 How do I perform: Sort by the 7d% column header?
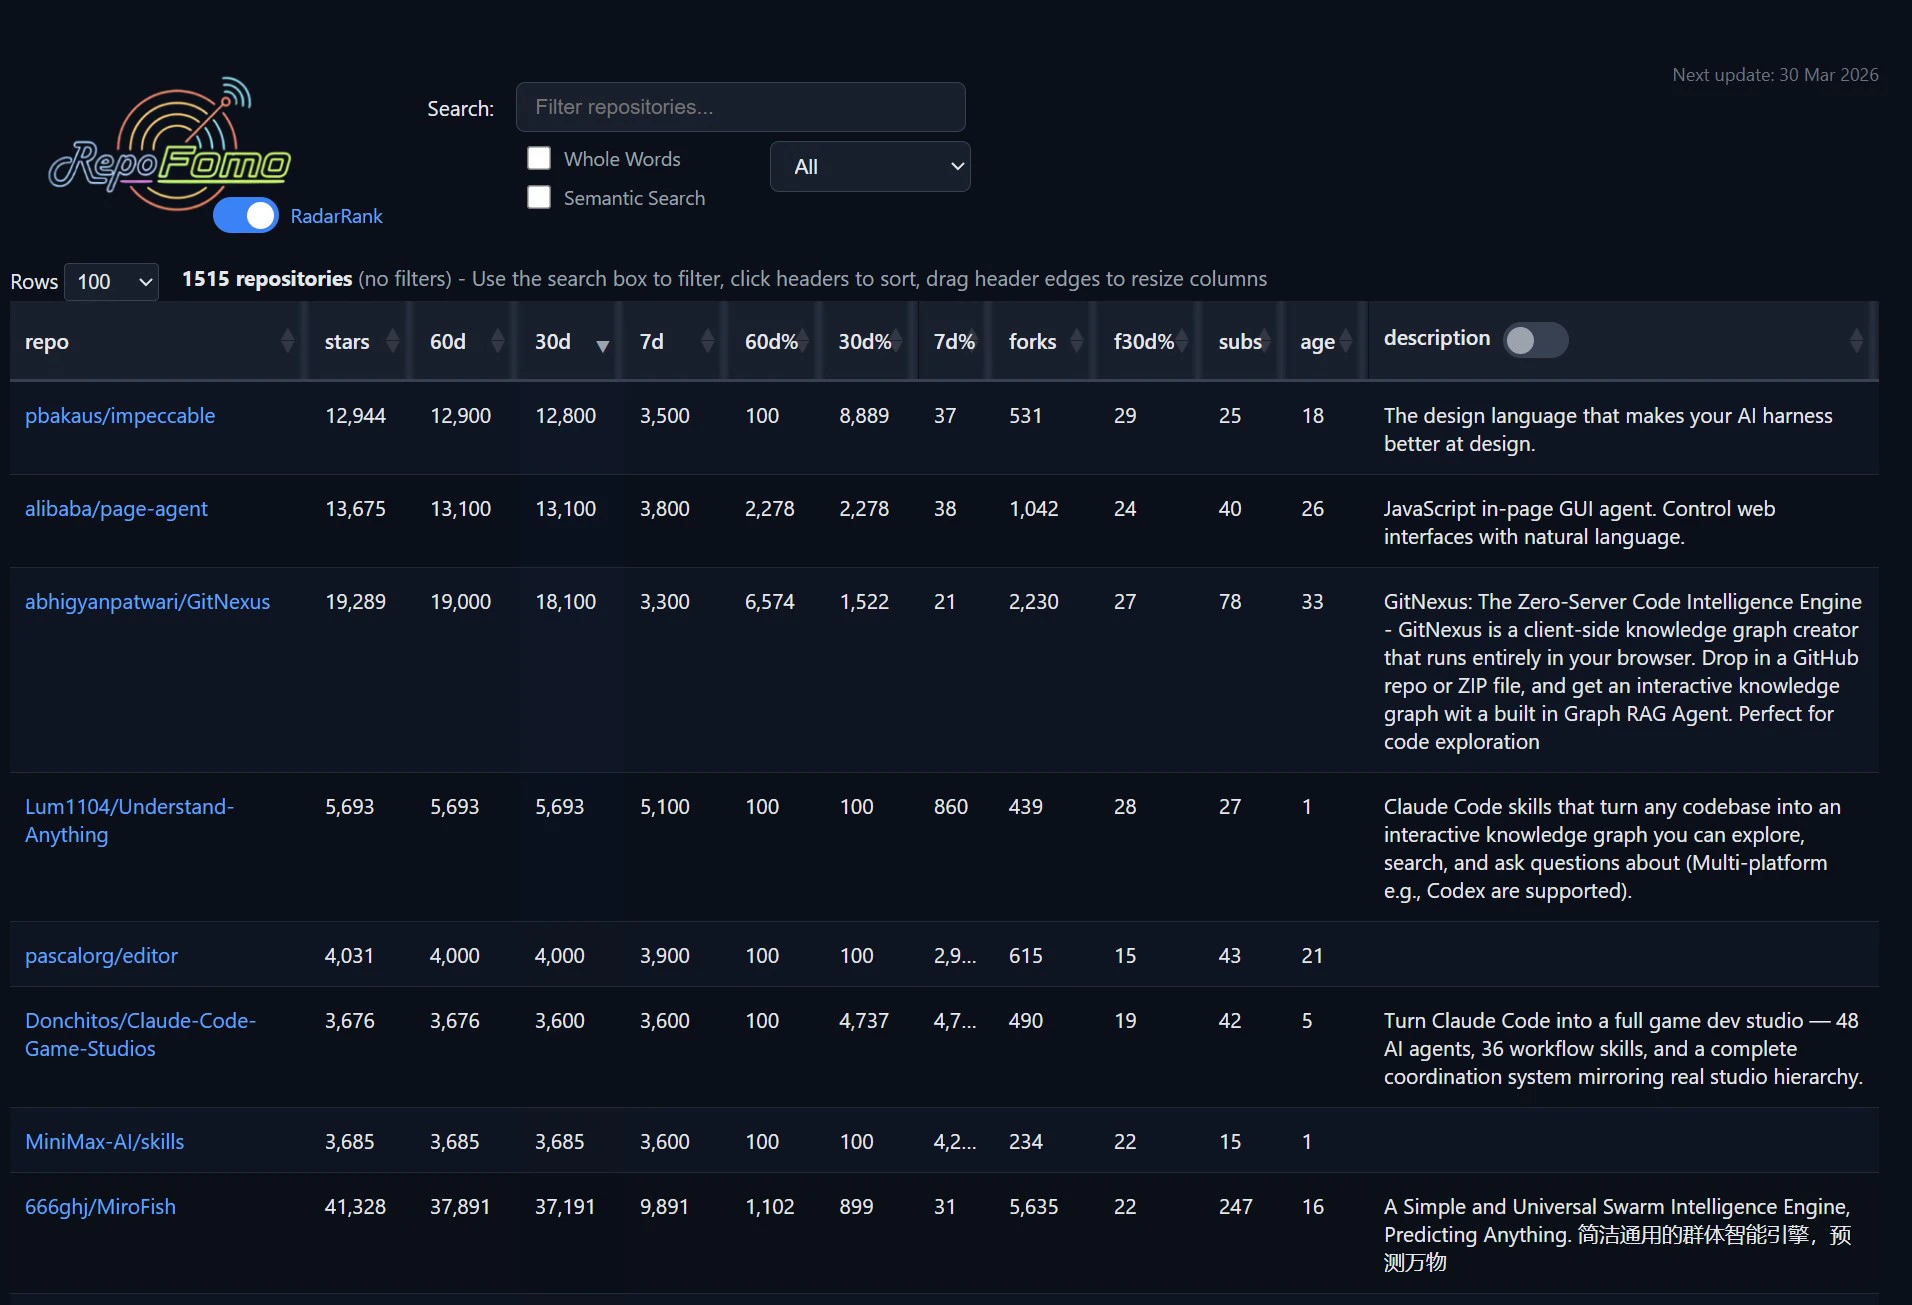click(x=954, y=342)
